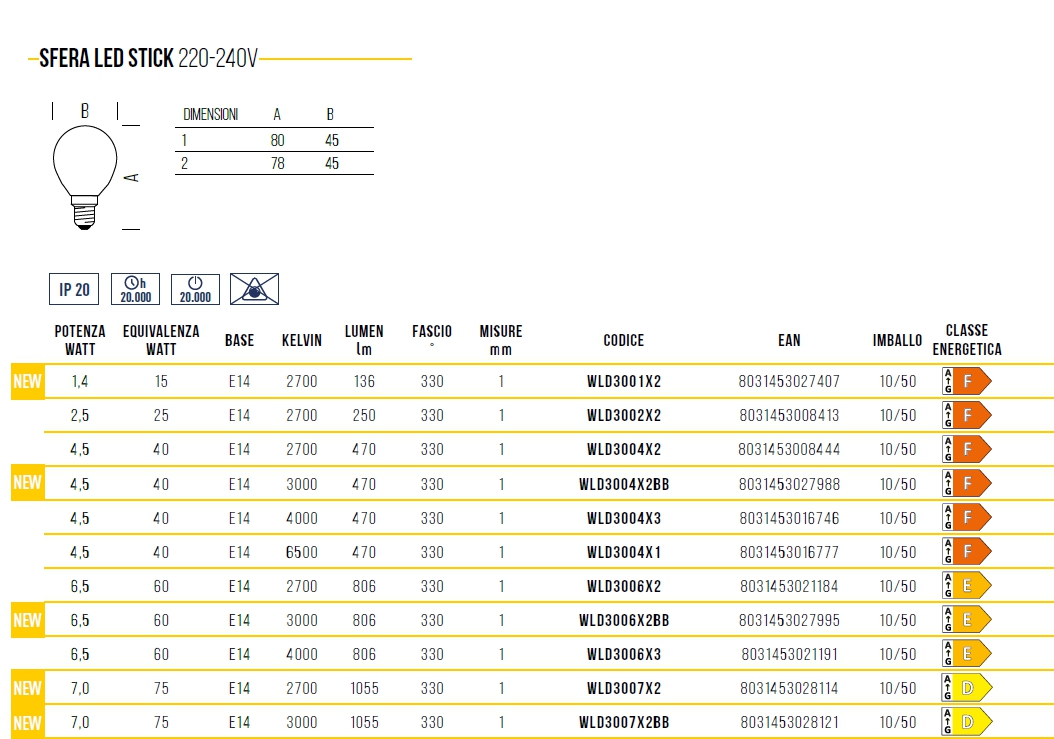
Task: Click the 78 value in dimensions table
Action: tap(277, 164)
